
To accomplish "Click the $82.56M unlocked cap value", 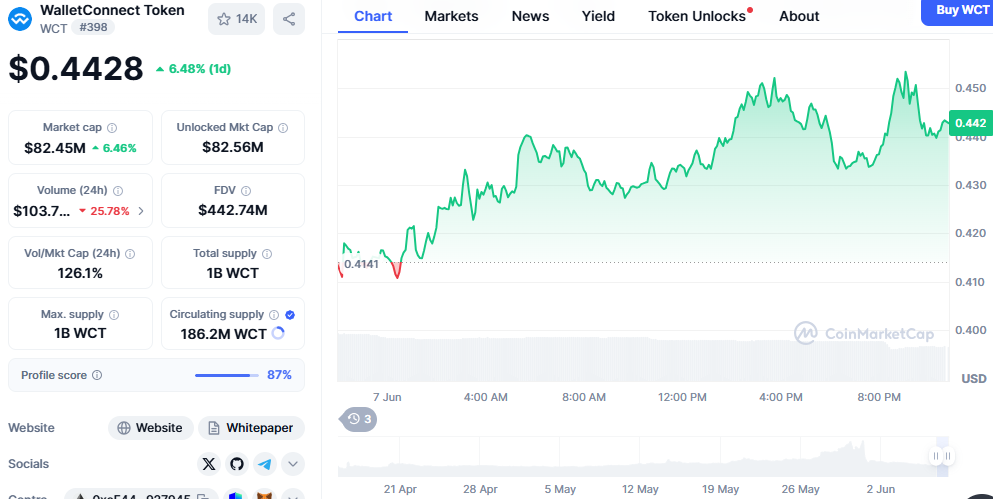I will 233,148.
